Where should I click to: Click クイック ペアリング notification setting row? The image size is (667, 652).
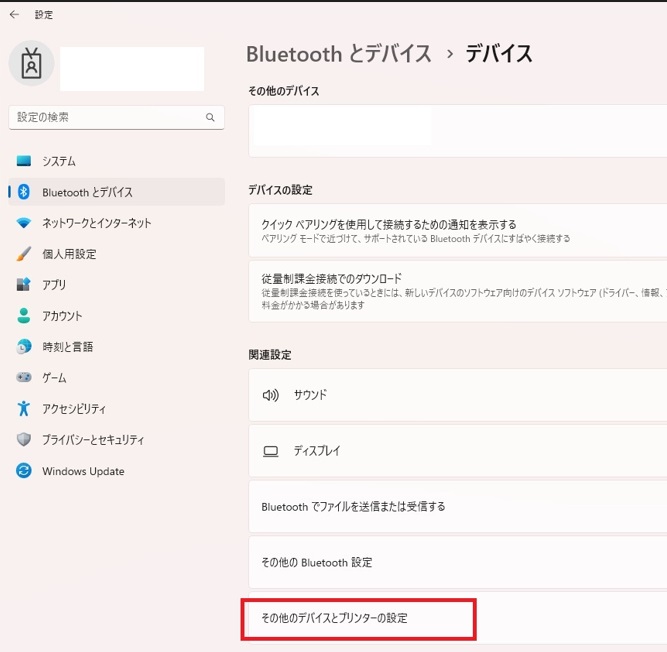(458, 231)
